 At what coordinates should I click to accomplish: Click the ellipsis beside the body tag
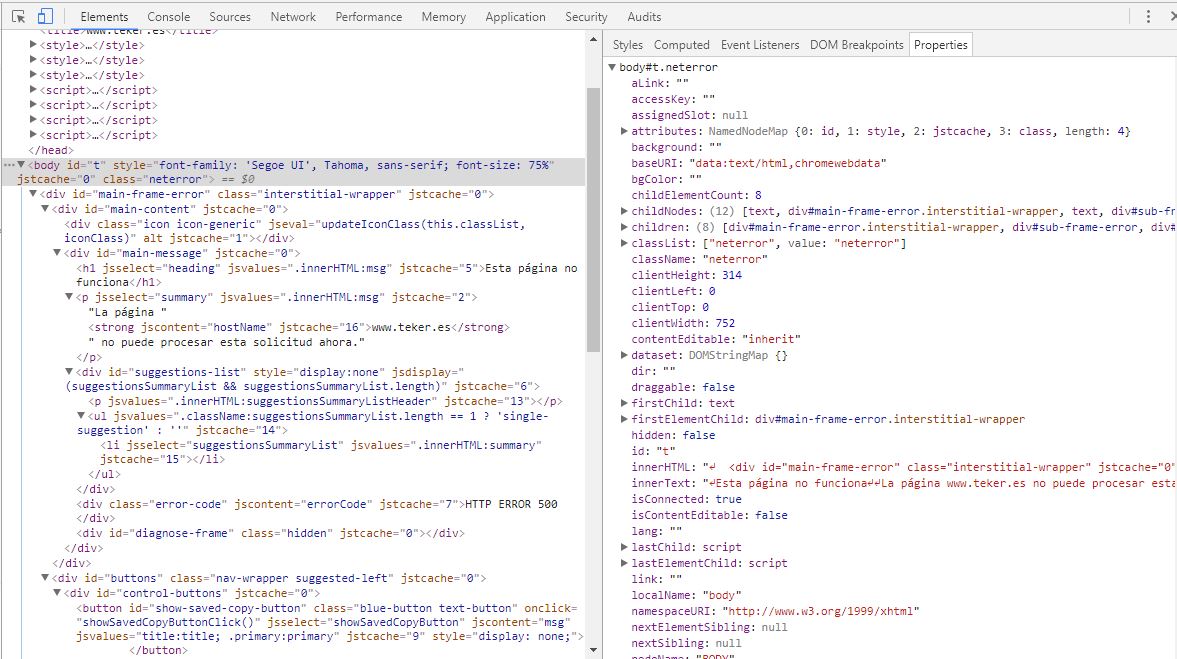pyautogui.click(x=9, y=165)
